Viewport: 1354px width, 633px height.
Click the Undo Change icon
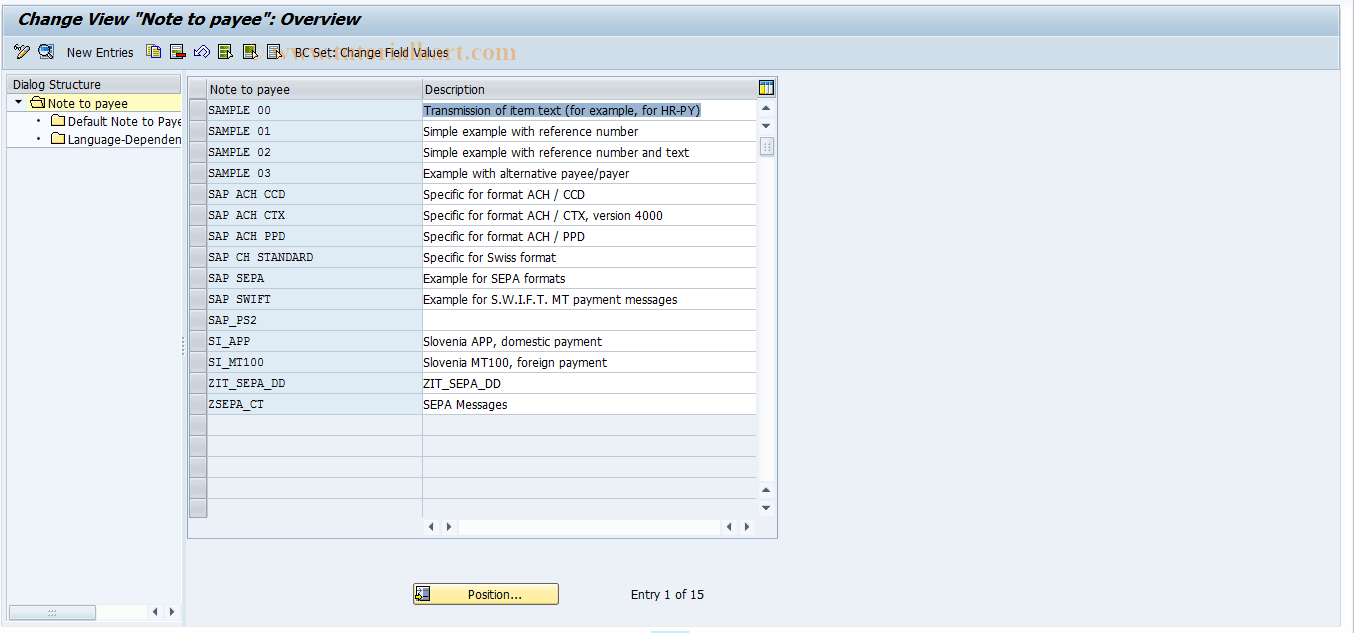[x=201, y=51]
